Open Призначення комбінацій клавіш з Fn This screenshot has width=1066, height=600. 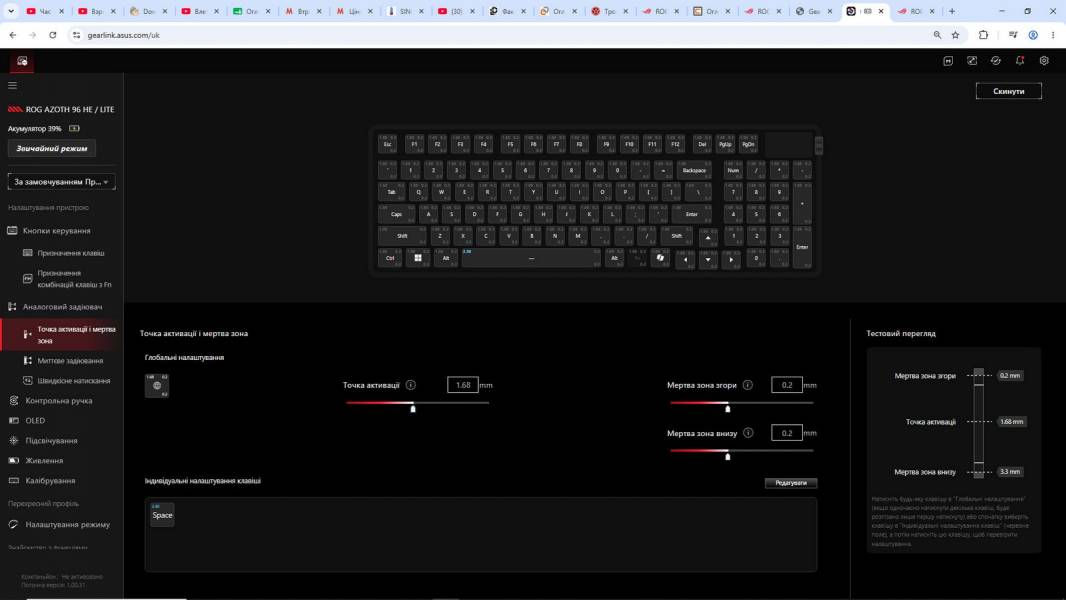[73, 279]
